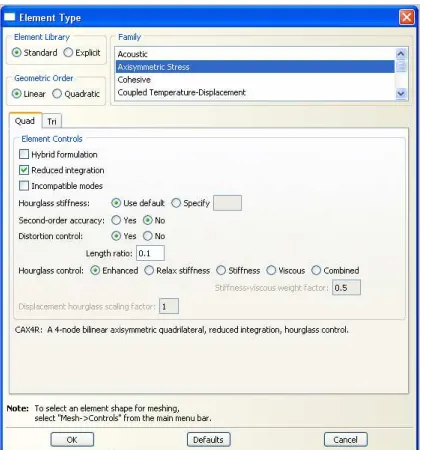Set Hourglass stiffness to Use default

coord(116,203)
